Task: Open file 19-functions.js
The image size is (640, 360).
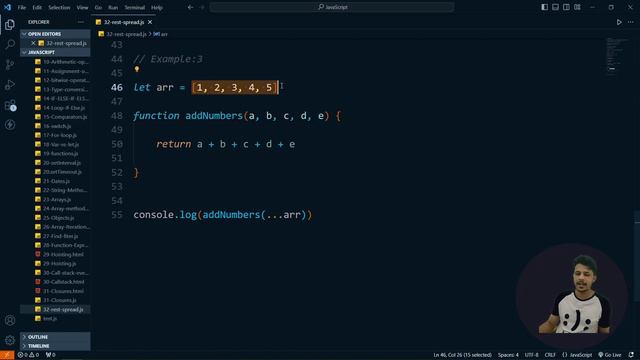Action: tap(60, 153)
